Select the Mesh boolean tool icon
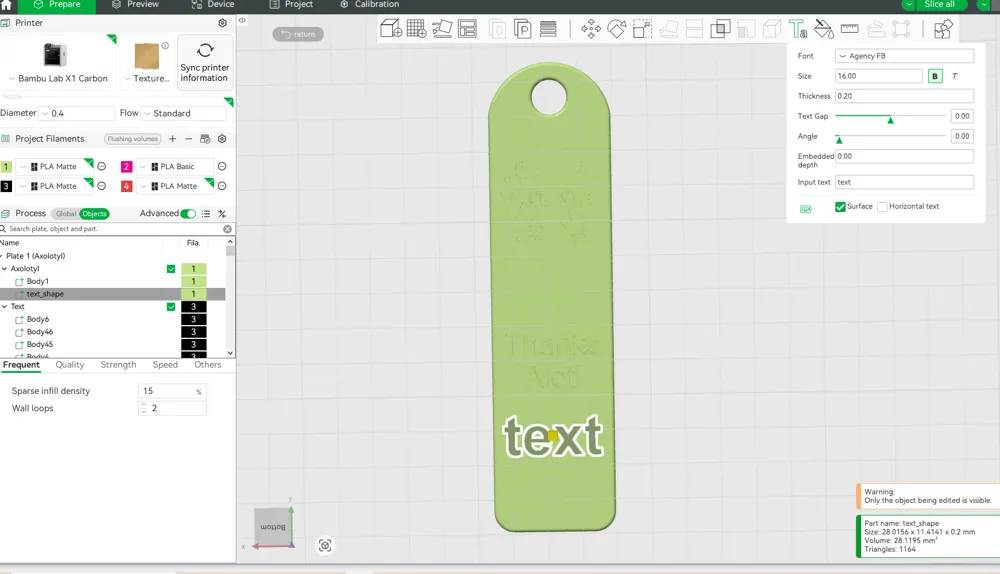This screenshot has width=1000, height=574. 720,29
